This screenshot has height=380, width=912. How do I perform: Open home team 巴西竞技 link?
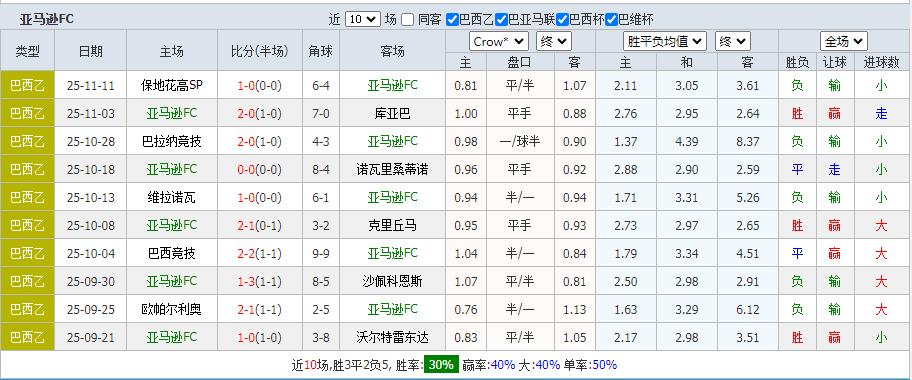click(x=172, y=253)
